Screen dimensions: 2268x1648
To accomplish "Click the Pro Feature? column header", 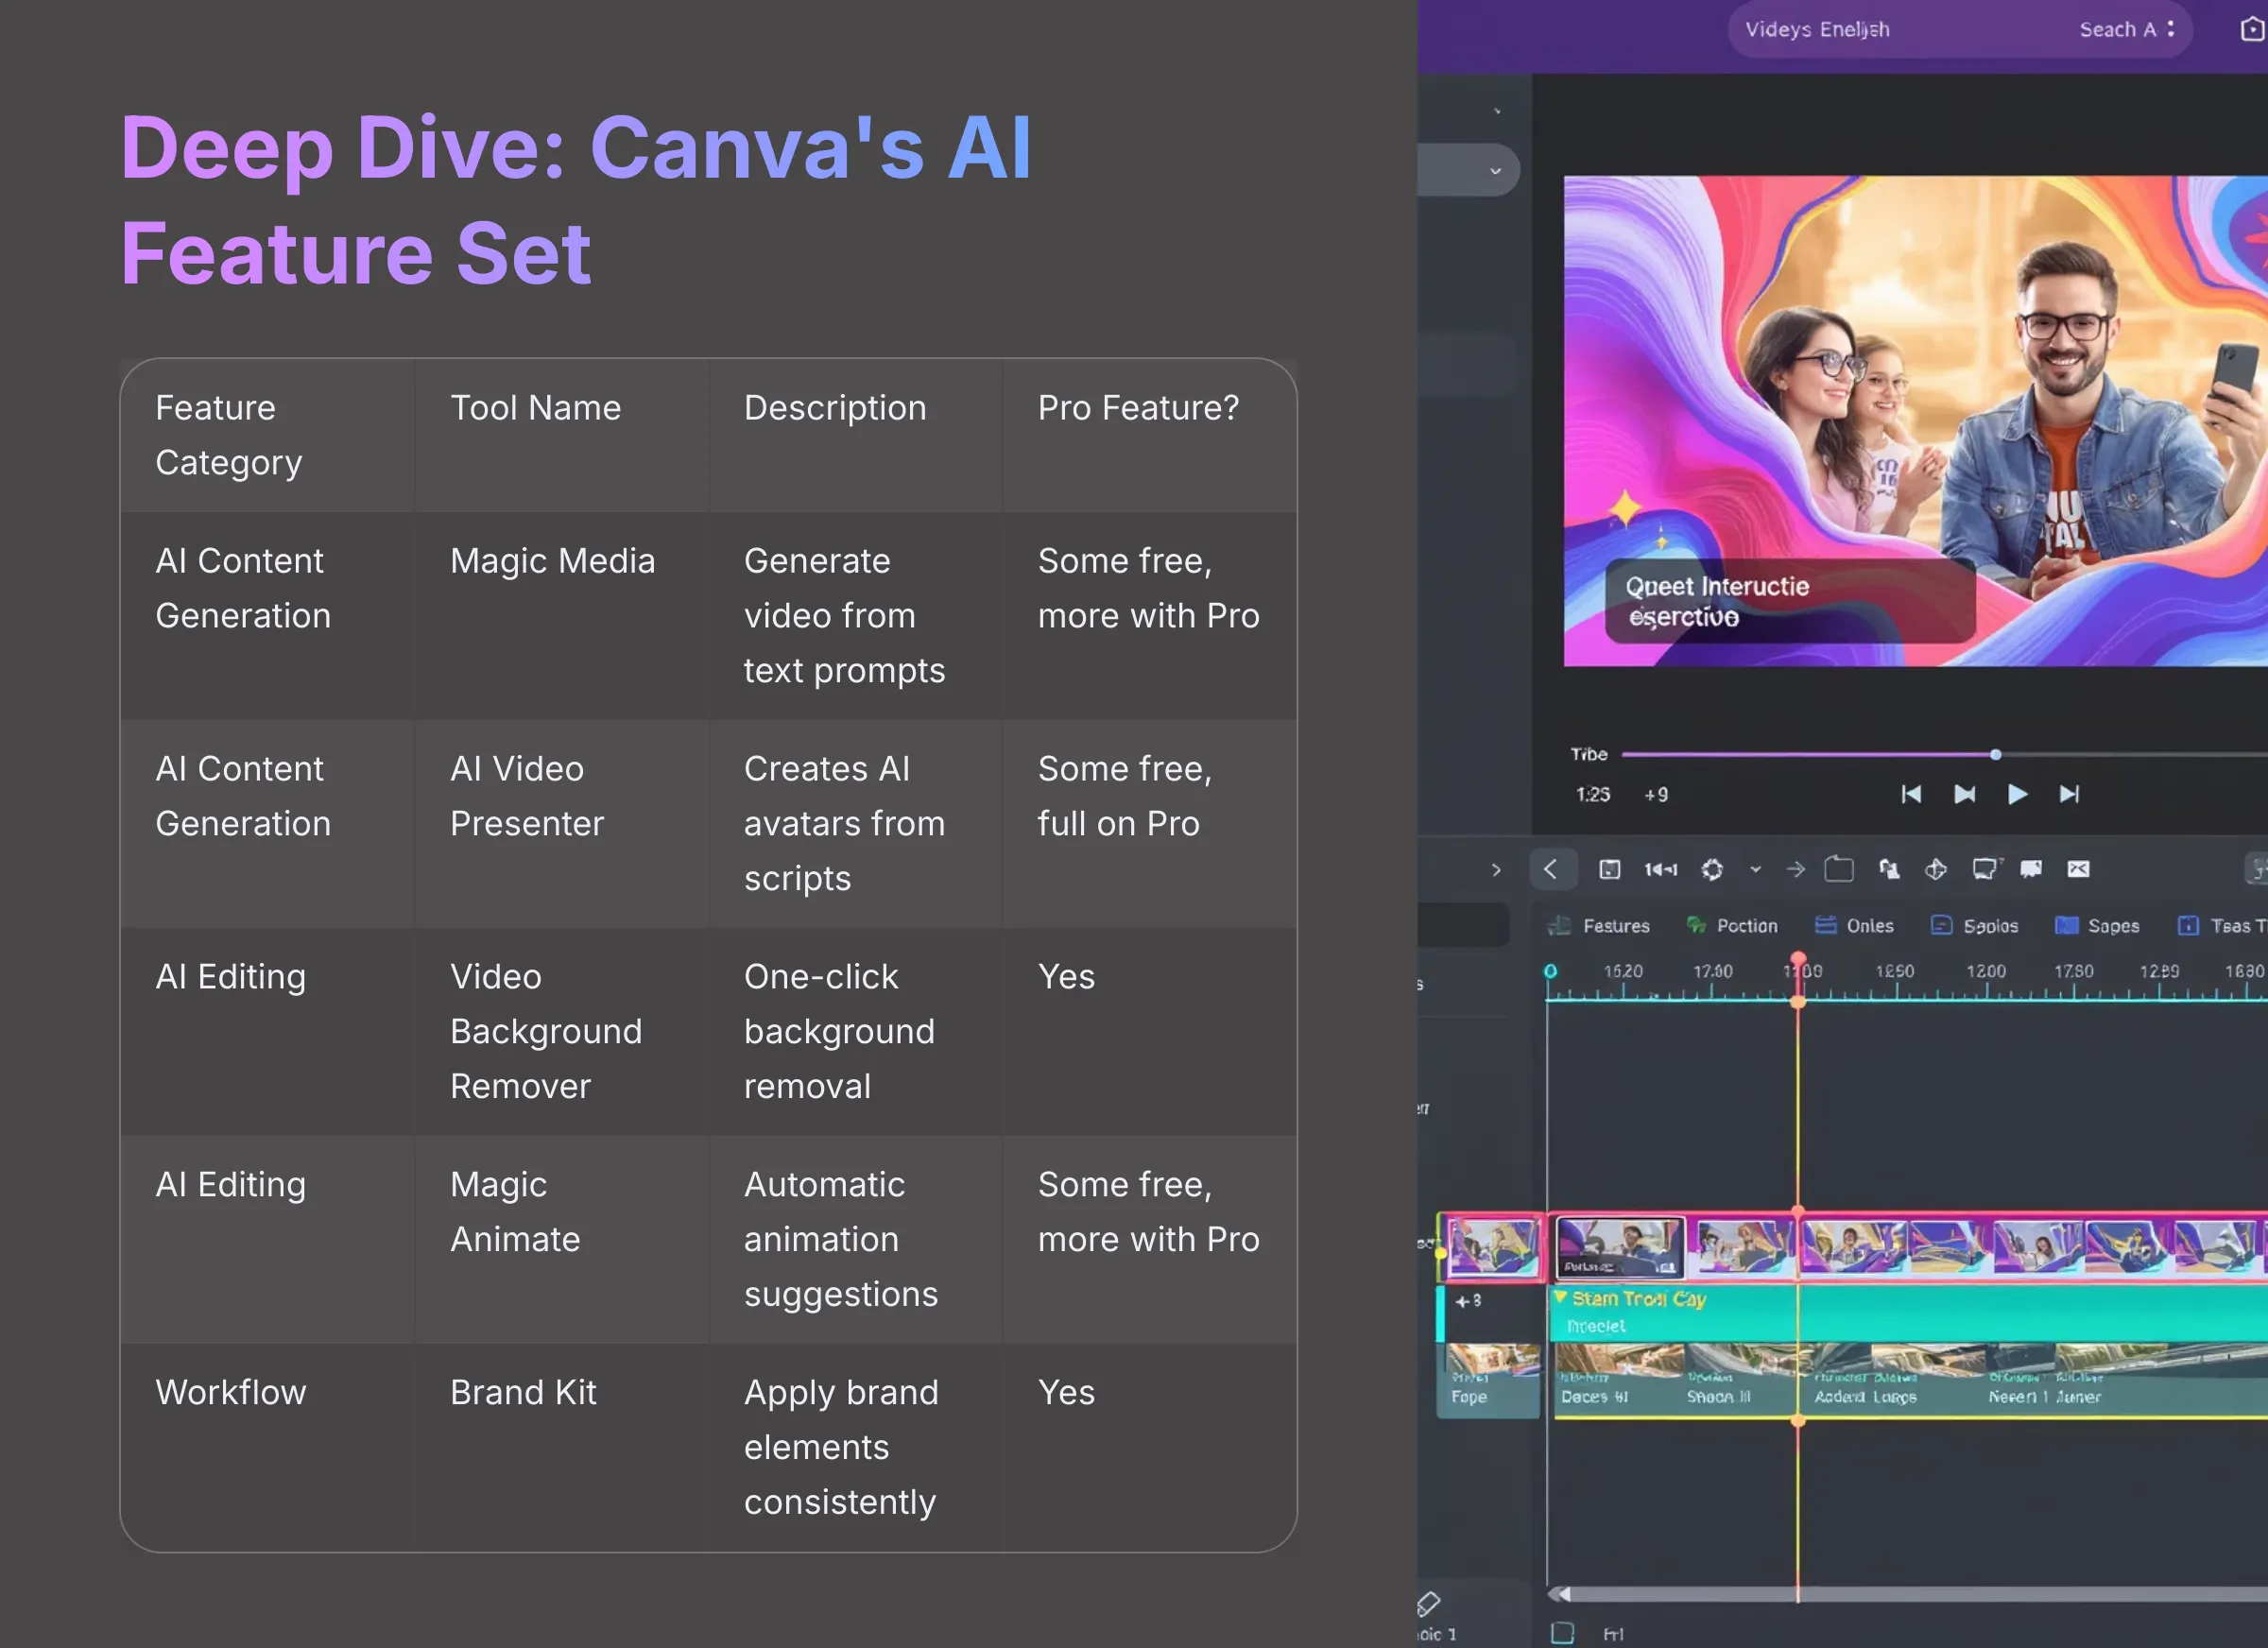I will (1150, 435).
